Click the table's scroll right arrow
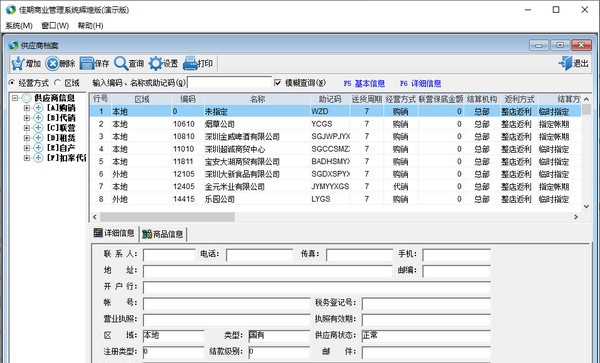 click(576, 217)
